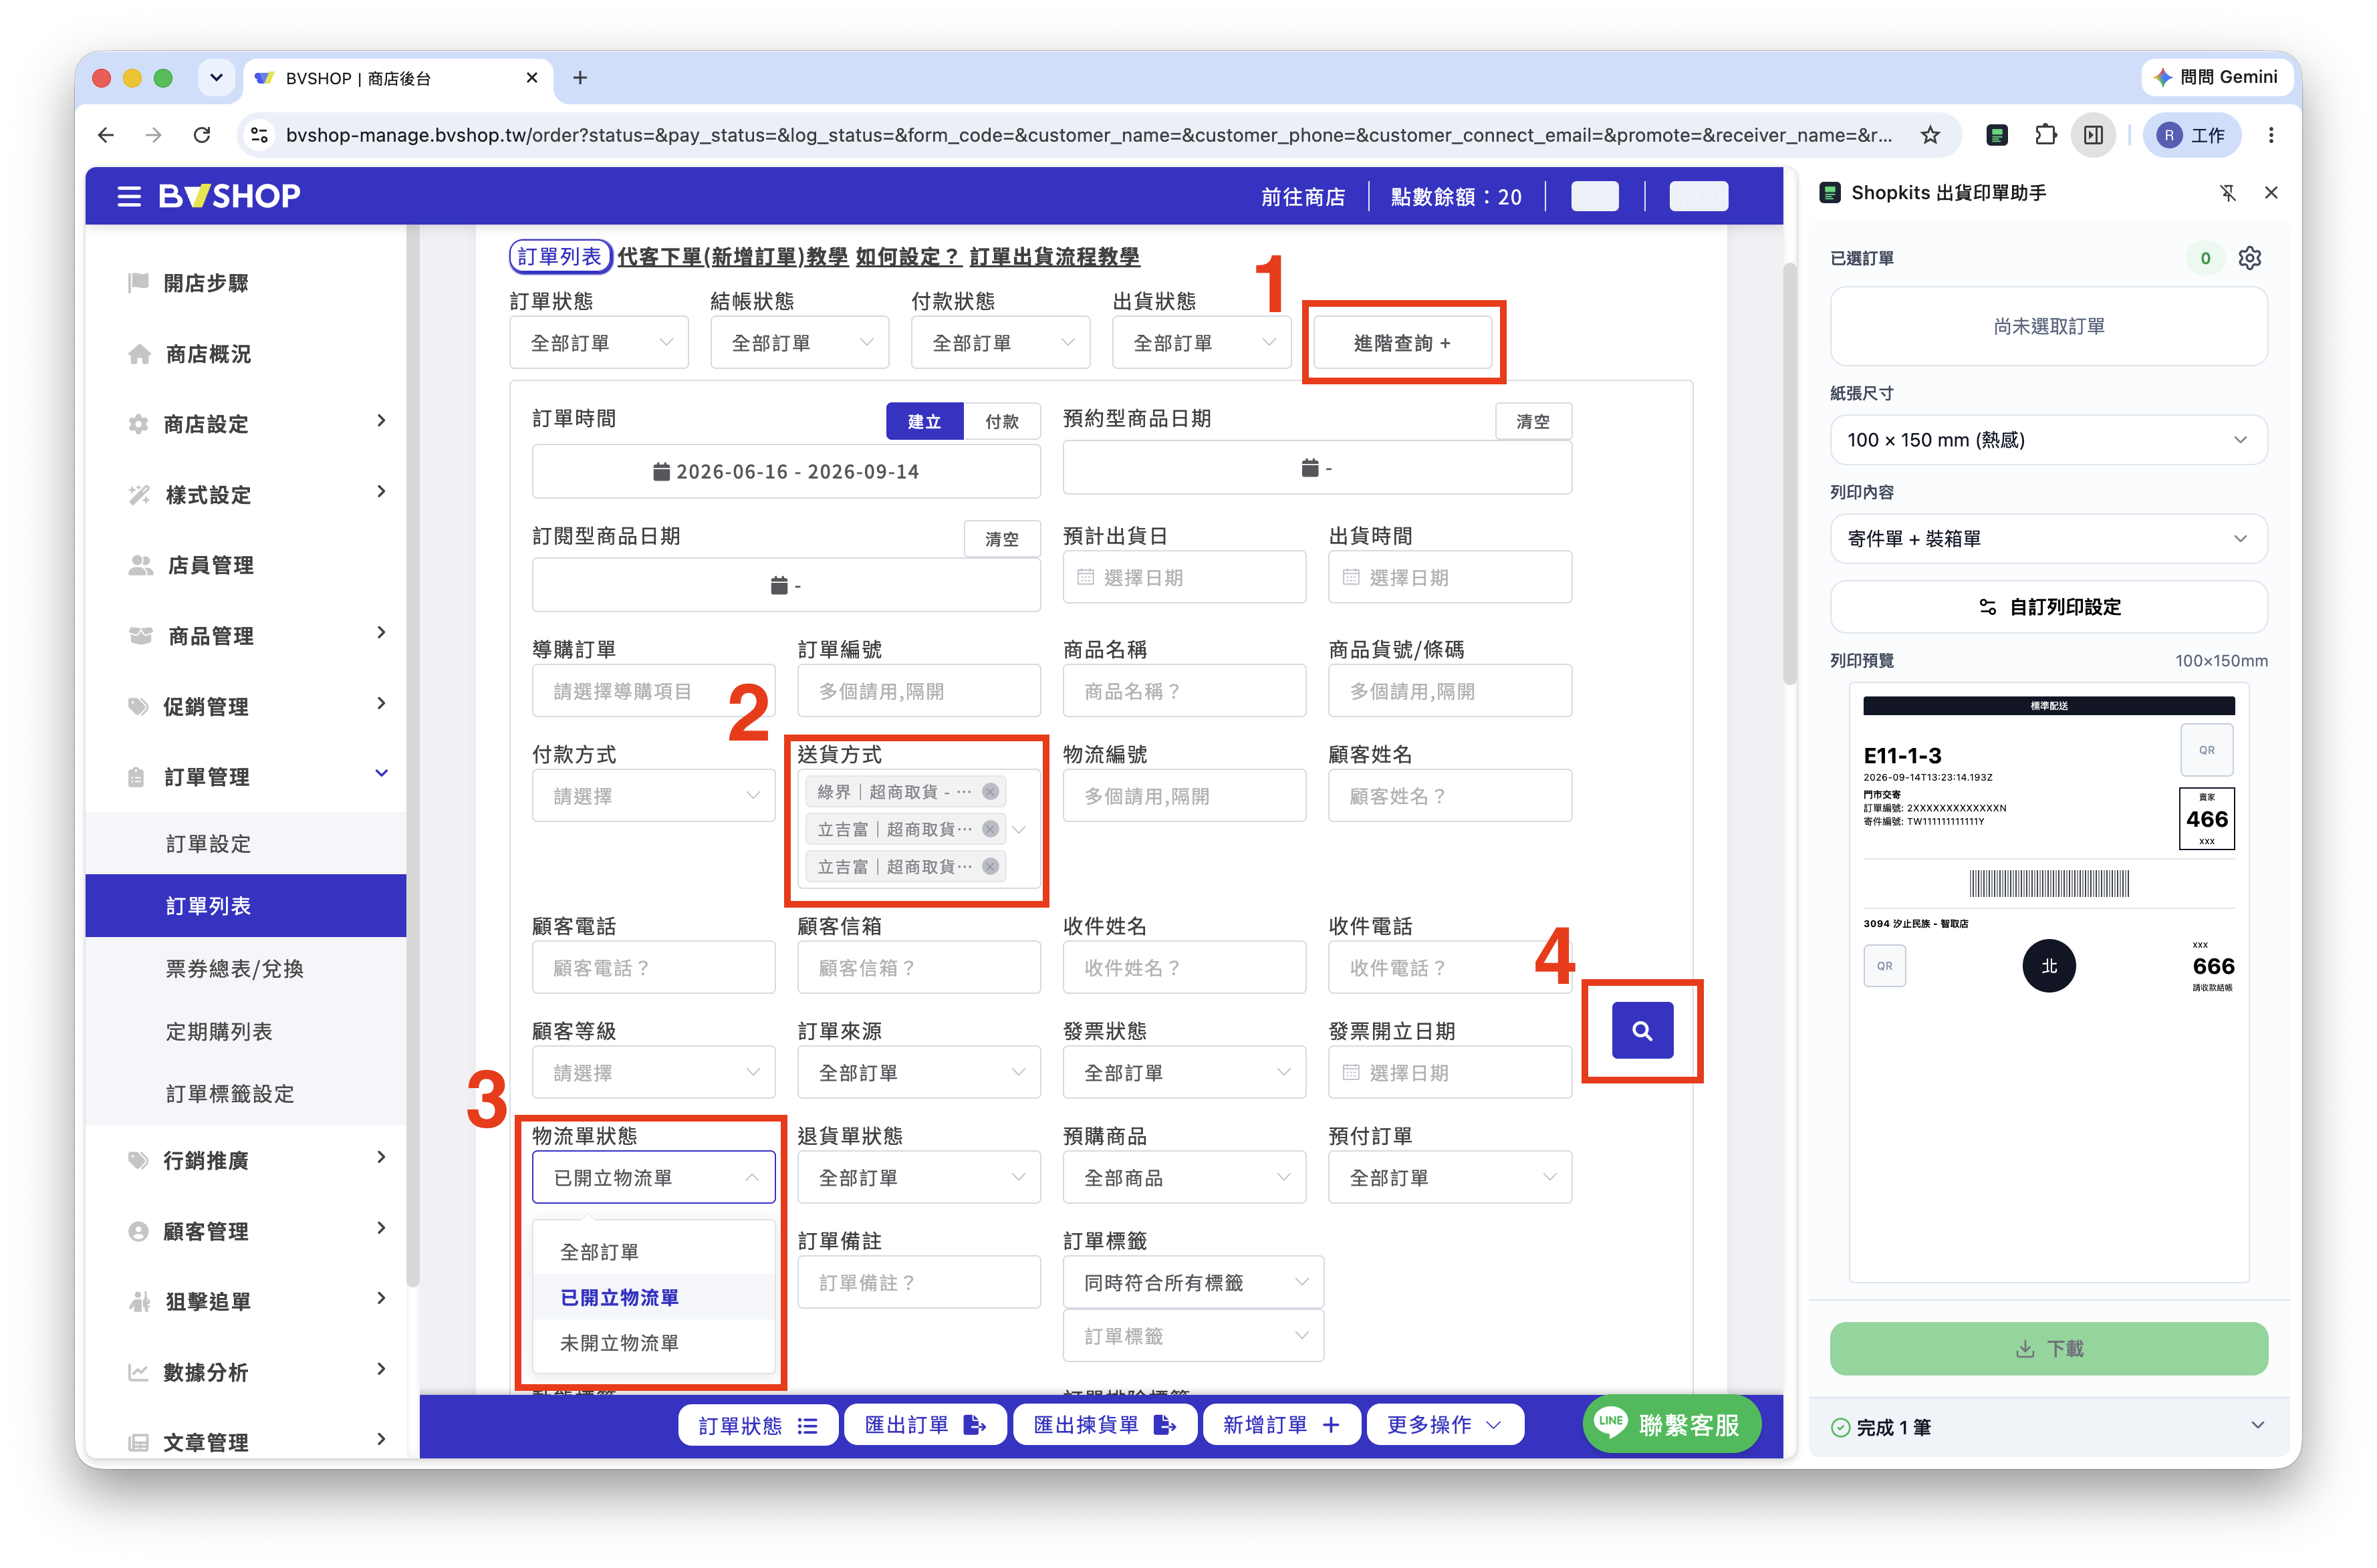2377x1568 pixels.
Task: Open the 付款狀態 filter dropdown
Action: 1000,342
